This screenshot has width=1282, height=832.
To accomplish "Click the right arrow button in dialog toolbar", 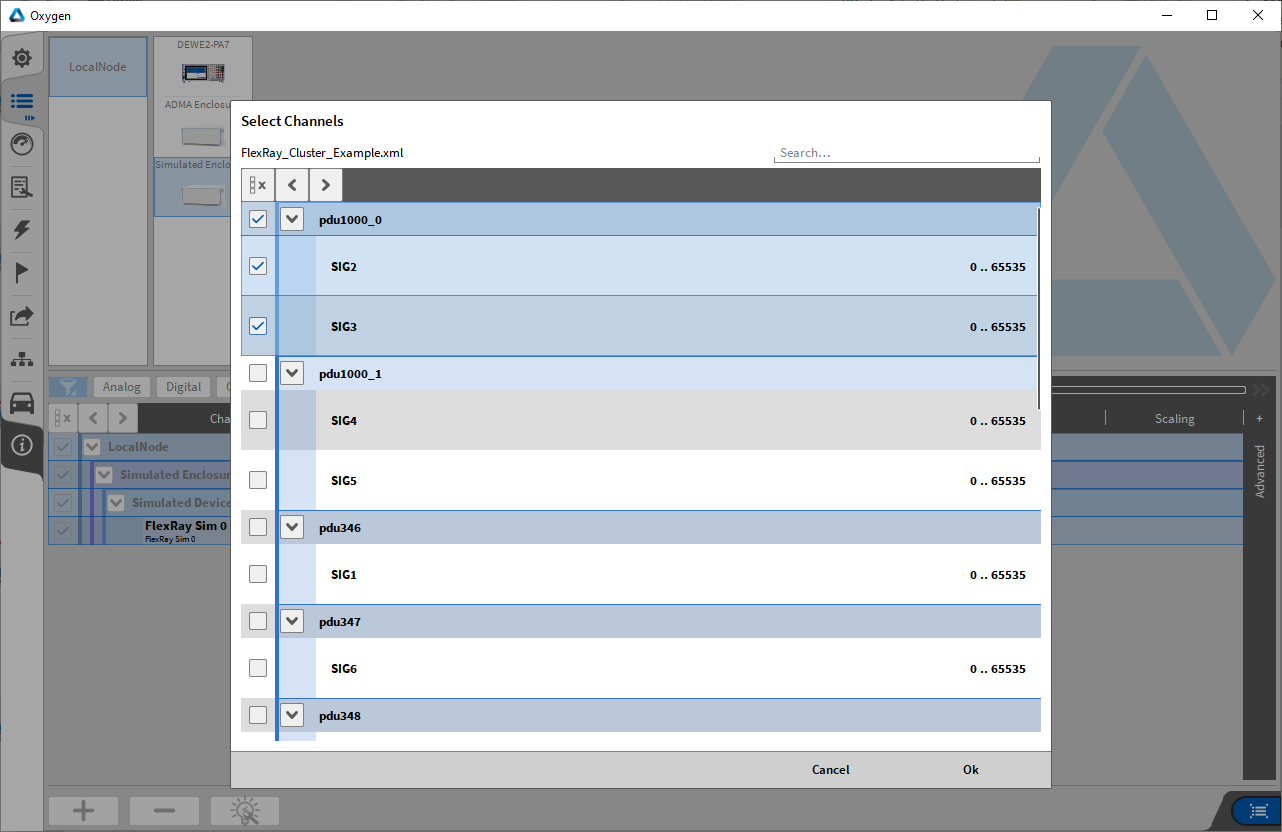I will 326,185.
